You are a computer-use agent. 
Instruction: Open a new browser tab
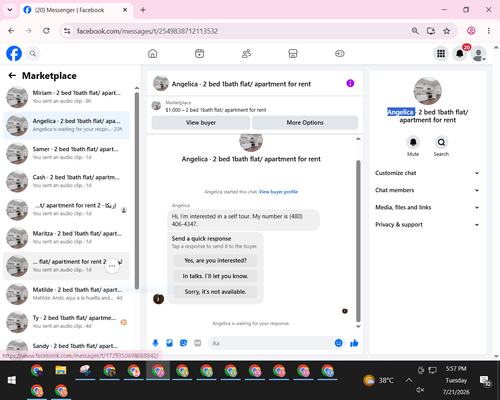point(143,10)
